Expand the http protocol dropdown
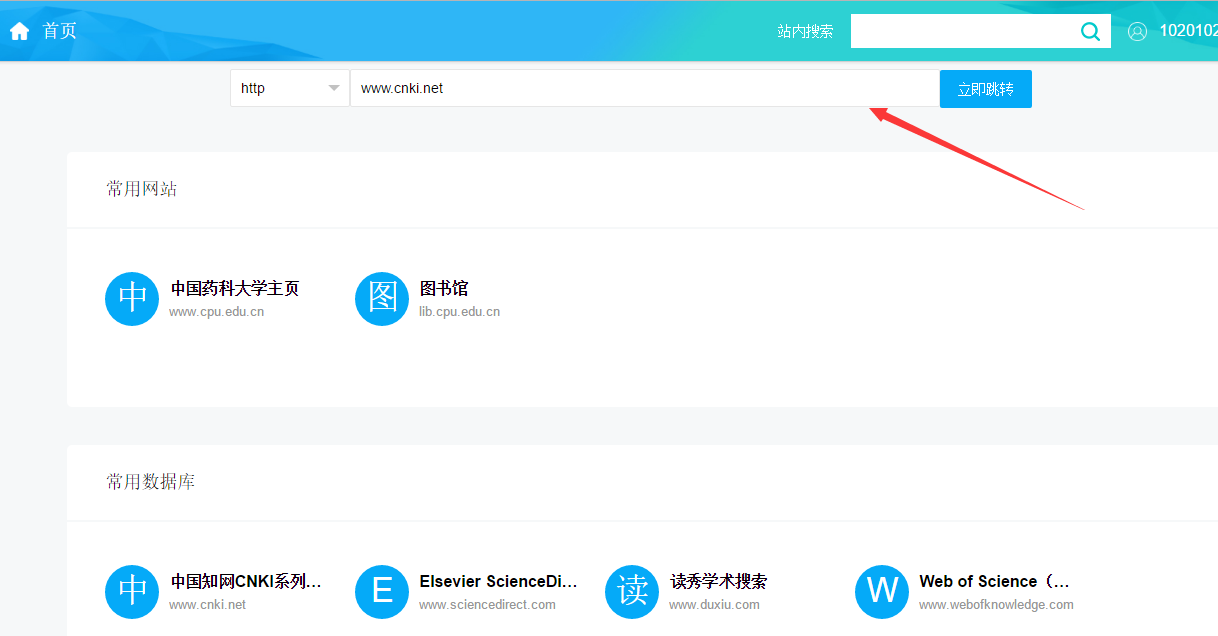The width and height of the screenshot is (1218, 636). click(x=290, y=88)
